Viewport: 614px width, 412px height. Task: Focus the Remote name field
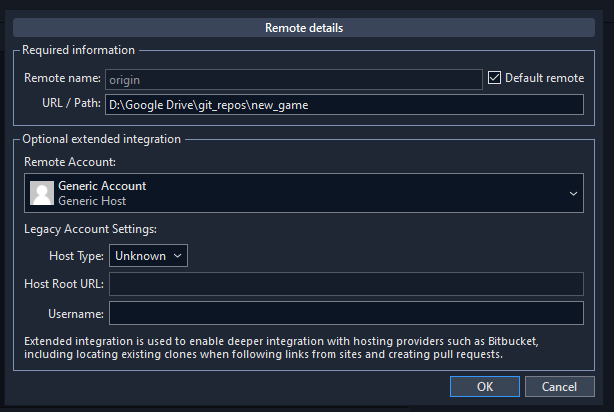coord(294,80)
